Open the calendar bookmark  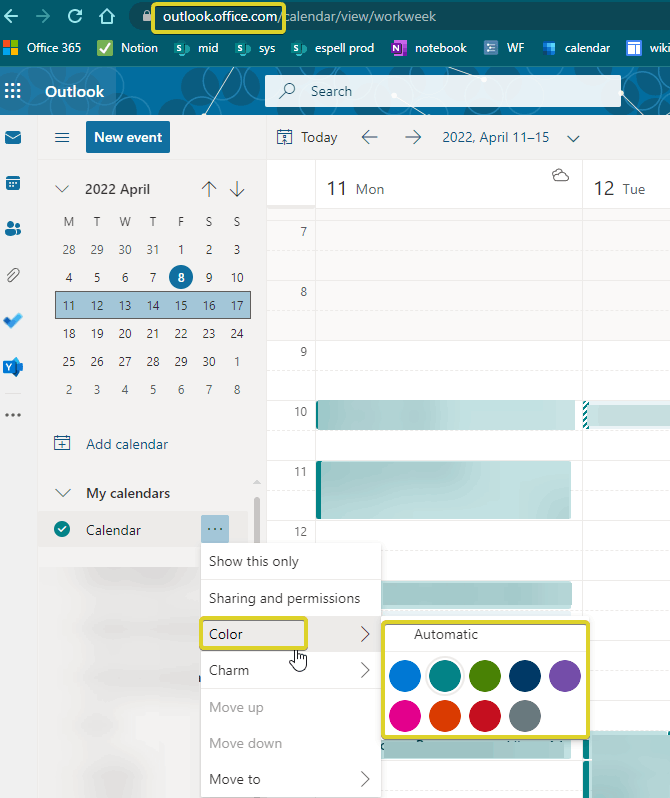click(x=576, y=48)
